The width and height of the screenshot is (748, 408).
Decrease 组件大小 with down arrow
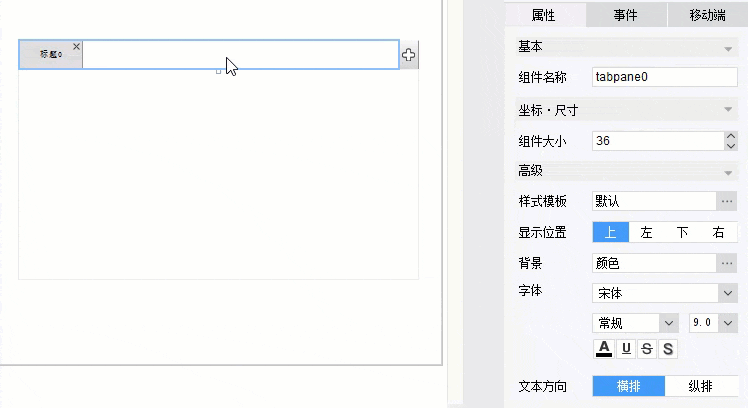point(731,146)
